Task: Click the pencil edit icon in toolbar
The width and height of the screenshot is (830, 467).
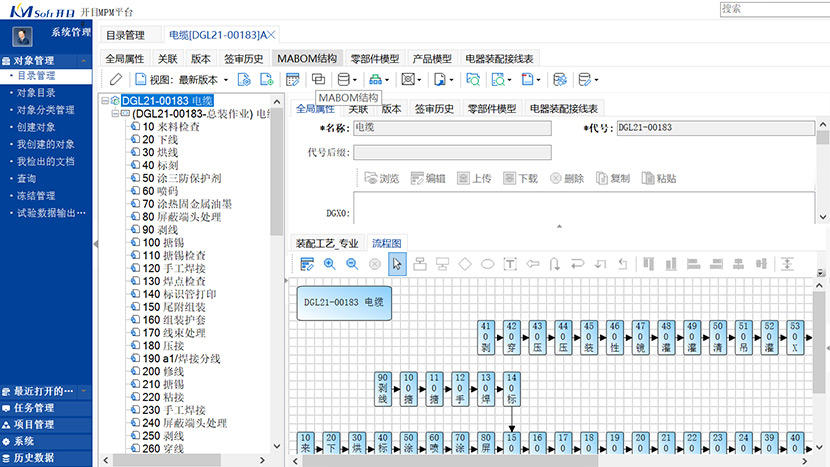Action: coord(116,79)
